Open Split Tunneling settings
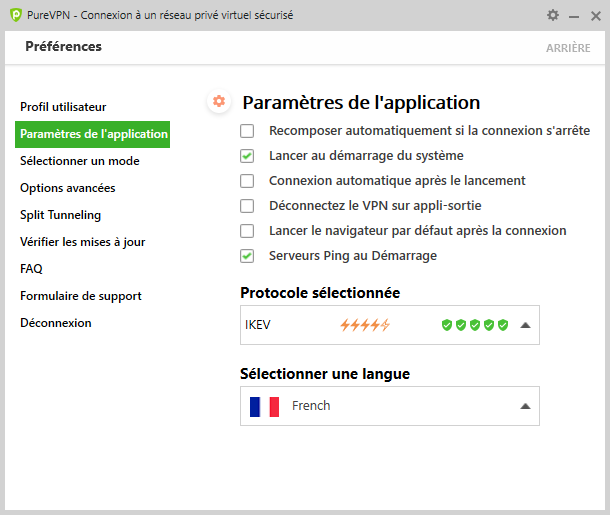 click(x=60, y=215)
